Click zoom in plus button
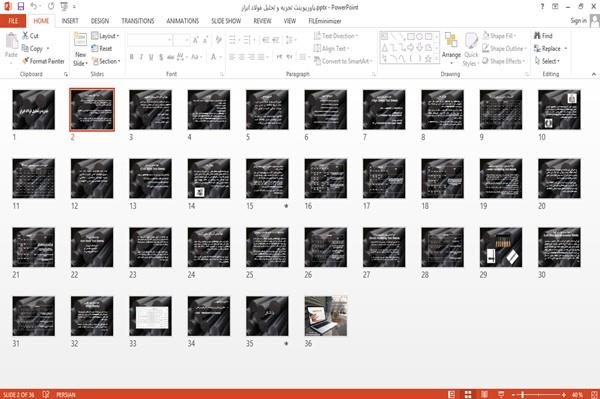The image size is (600, 399). point(564,394)
